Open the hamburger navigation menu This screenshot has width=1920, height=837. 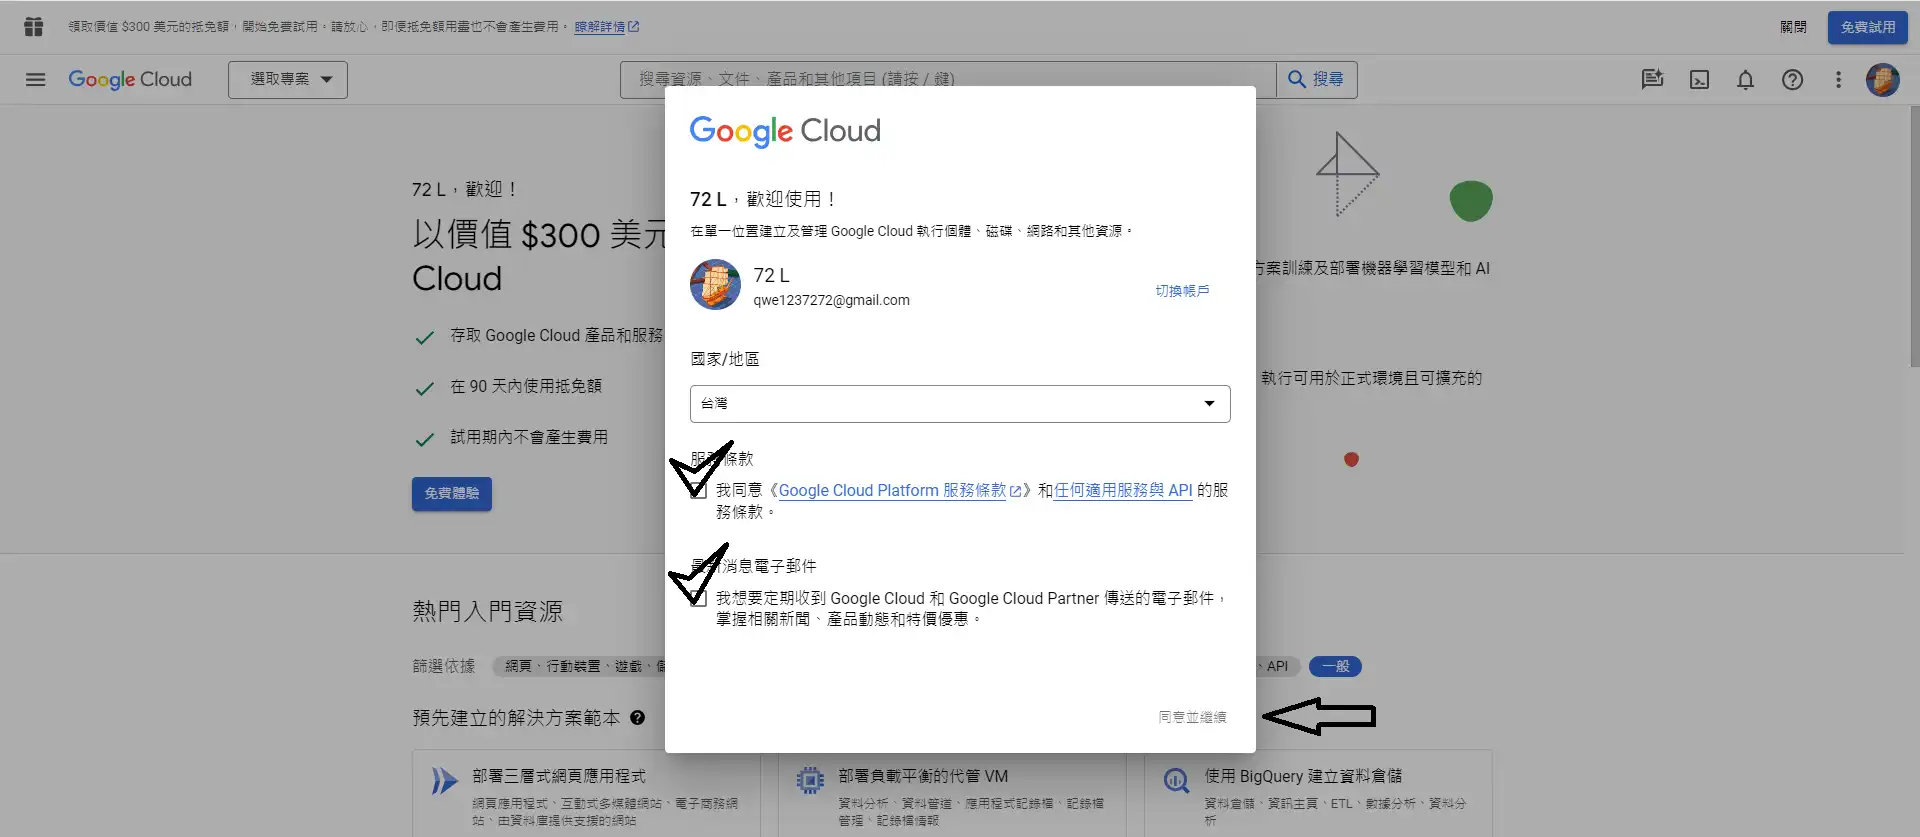(35, 80)
